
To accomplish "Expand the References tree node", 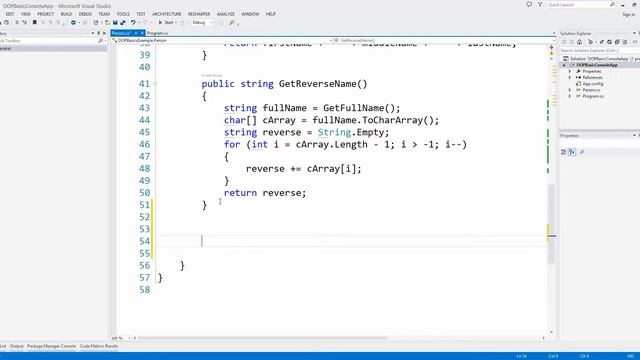I will pyautogui.click(x=570, y=77).
